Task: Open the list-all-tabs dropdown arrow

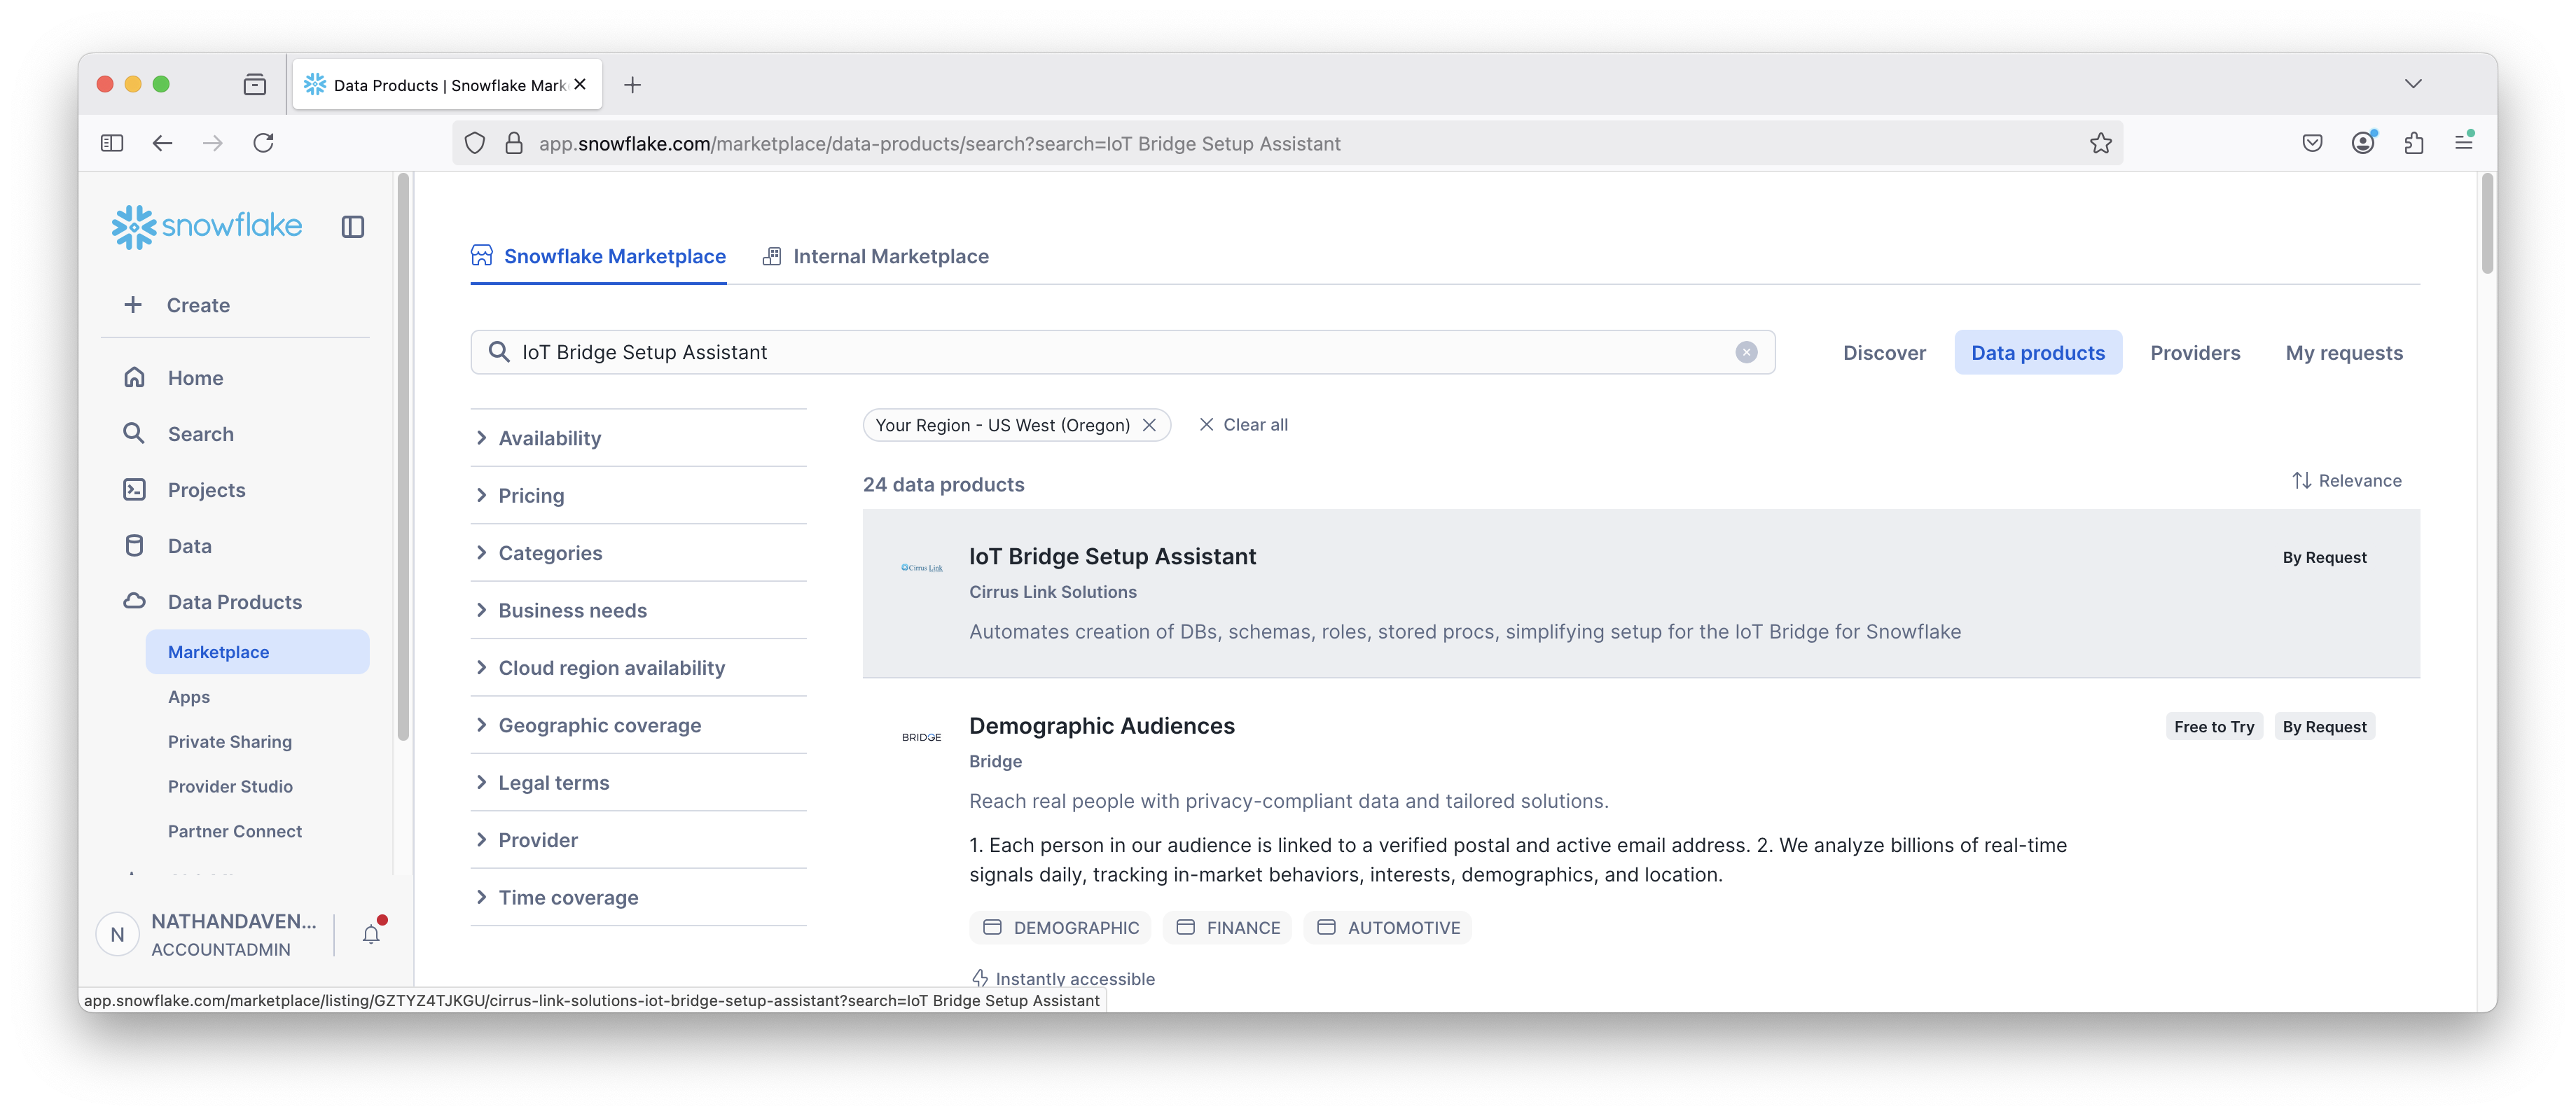Action: pos(2413,84)
